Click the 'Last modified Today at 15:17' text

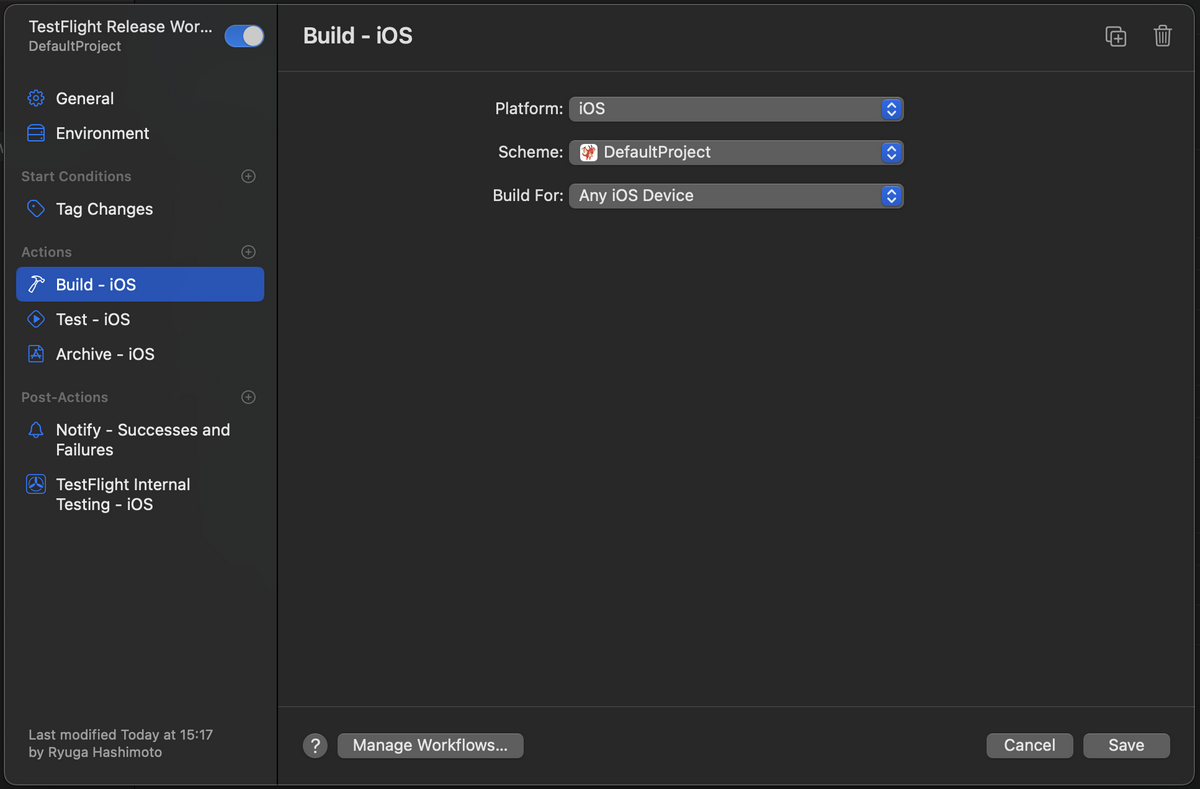(121, 735)
